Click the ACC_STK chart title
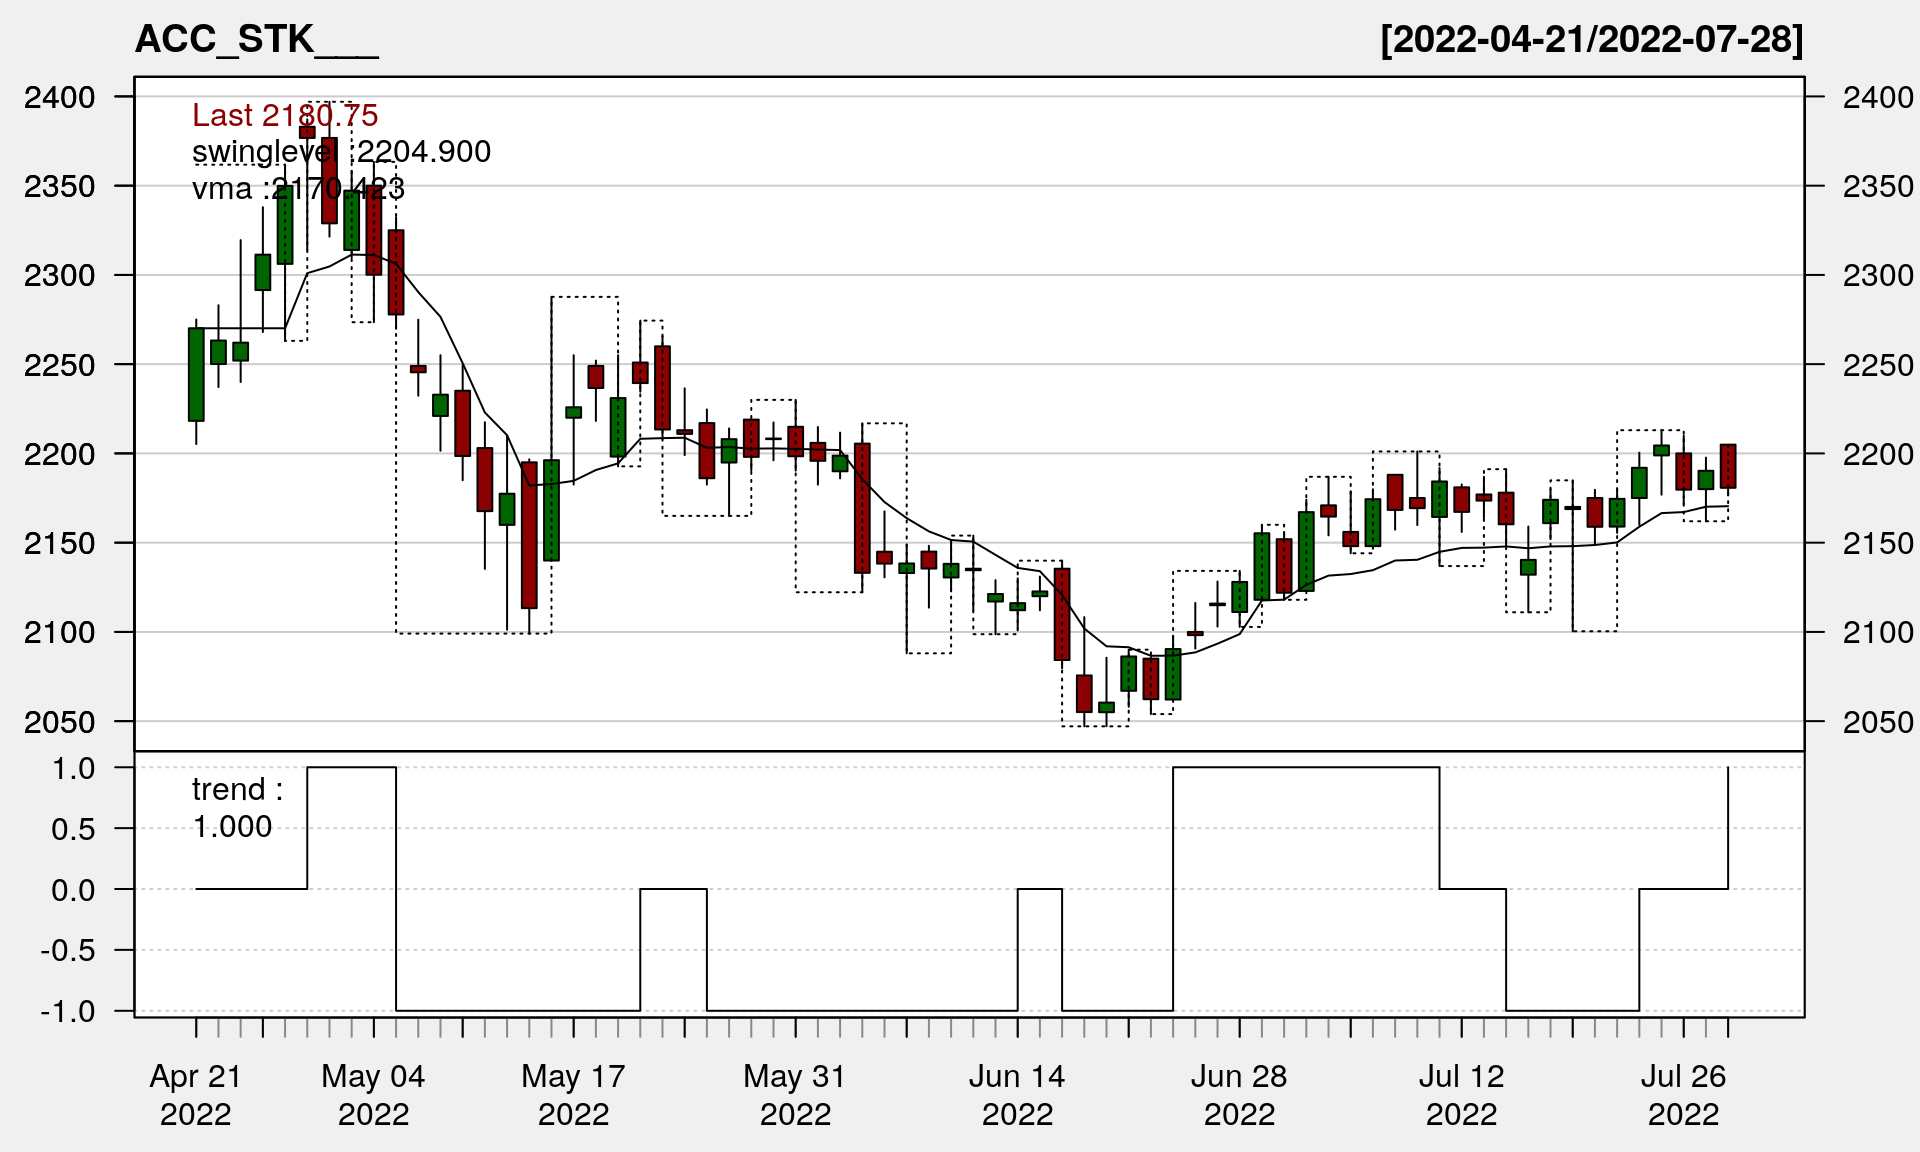This screenshot has width=1920, height=1152. point(256,40)
